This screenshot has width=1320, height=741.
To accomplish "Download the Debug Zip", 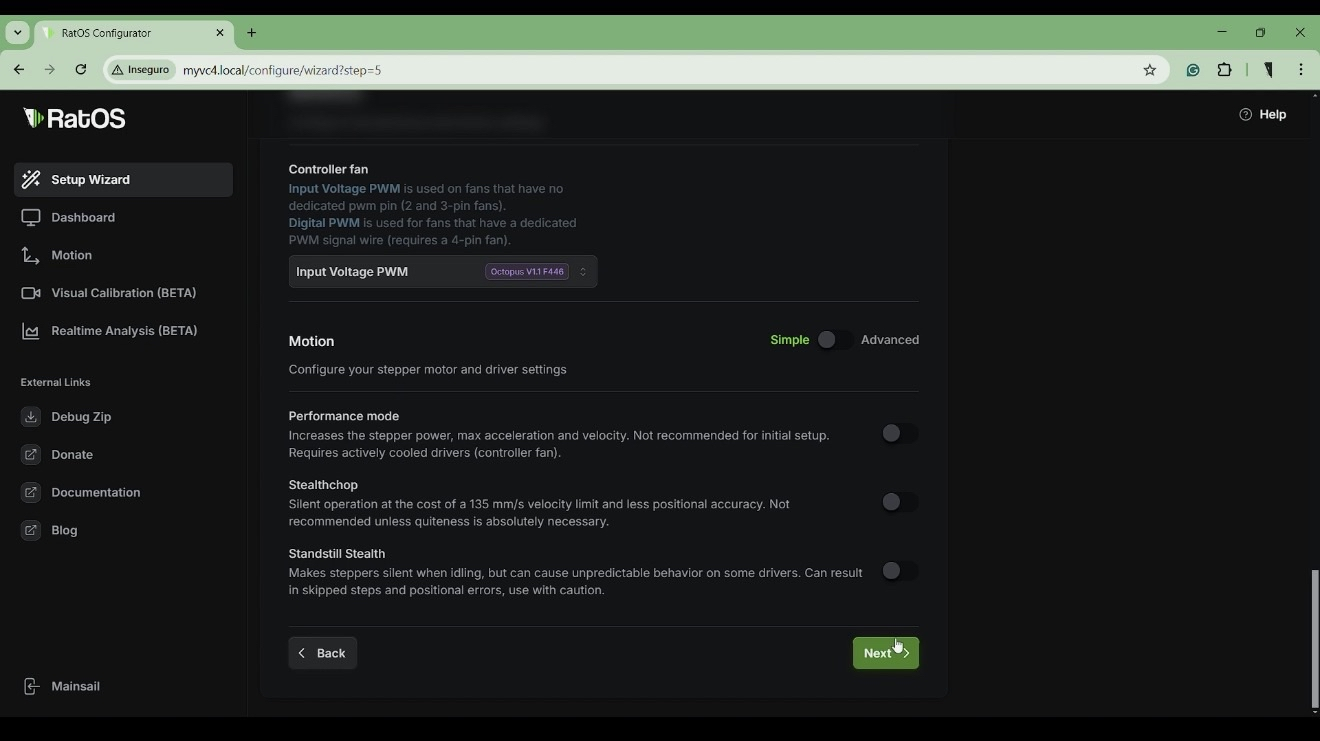I will 81,417.
